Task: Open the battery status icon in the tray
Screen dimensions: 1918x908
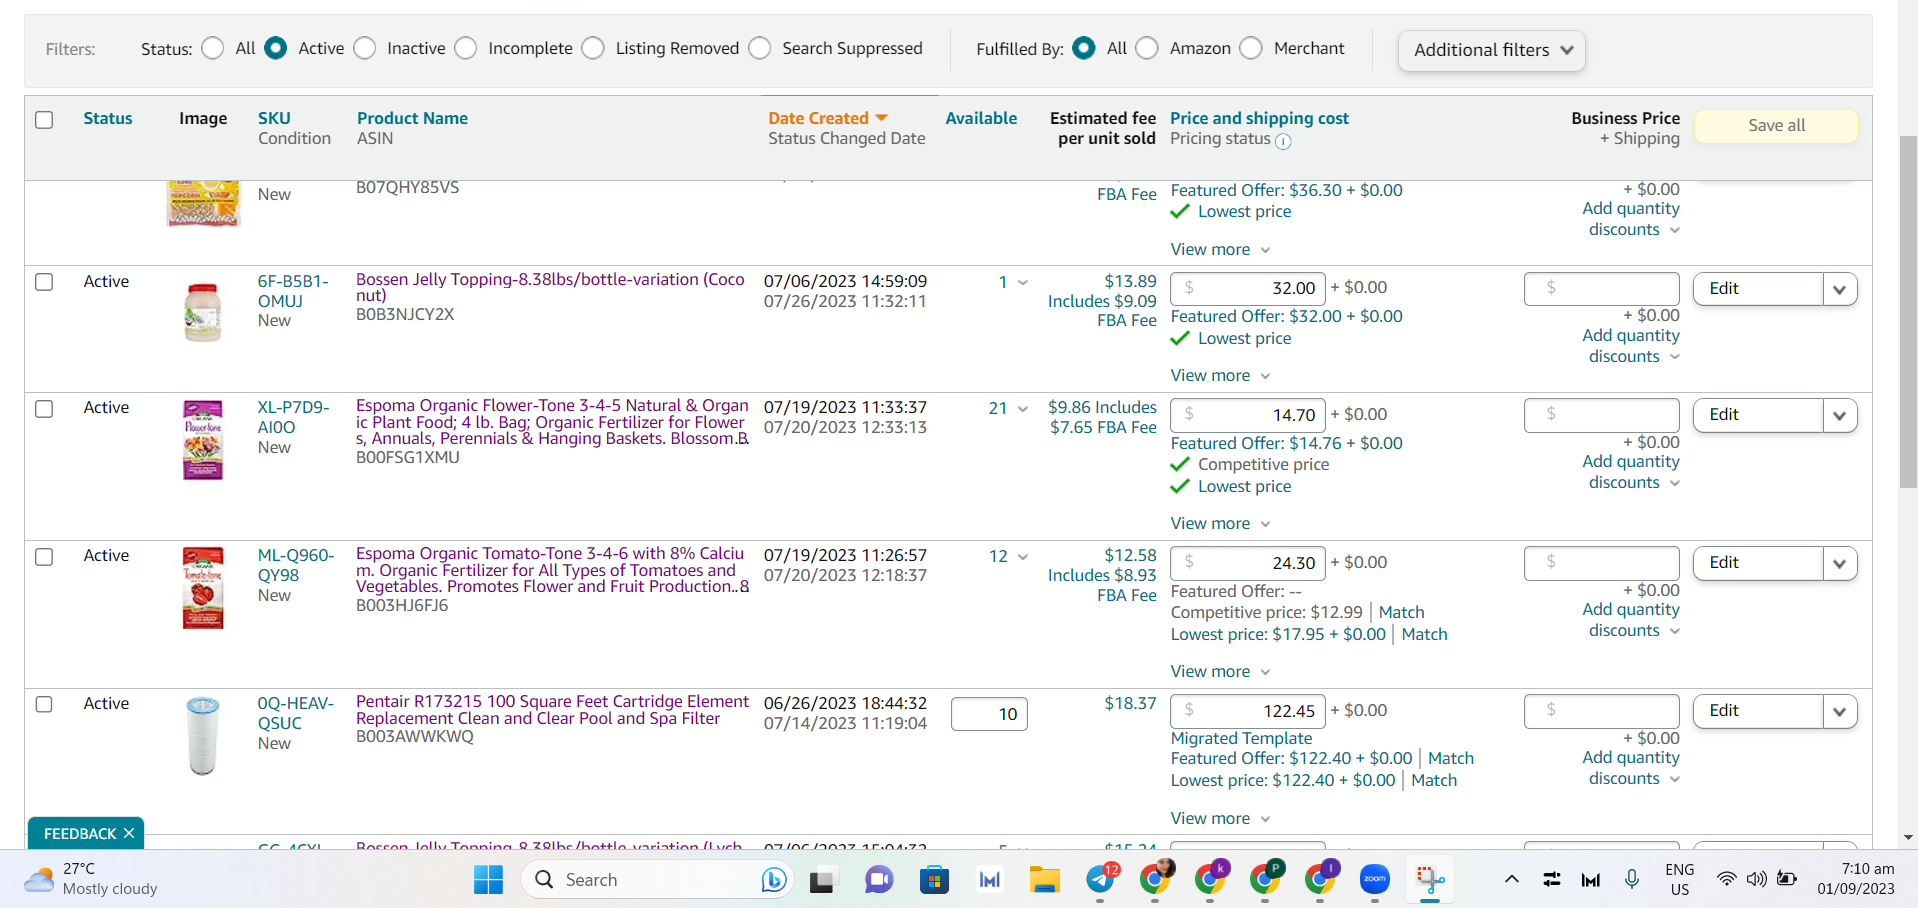Action: click(1787, 880)
